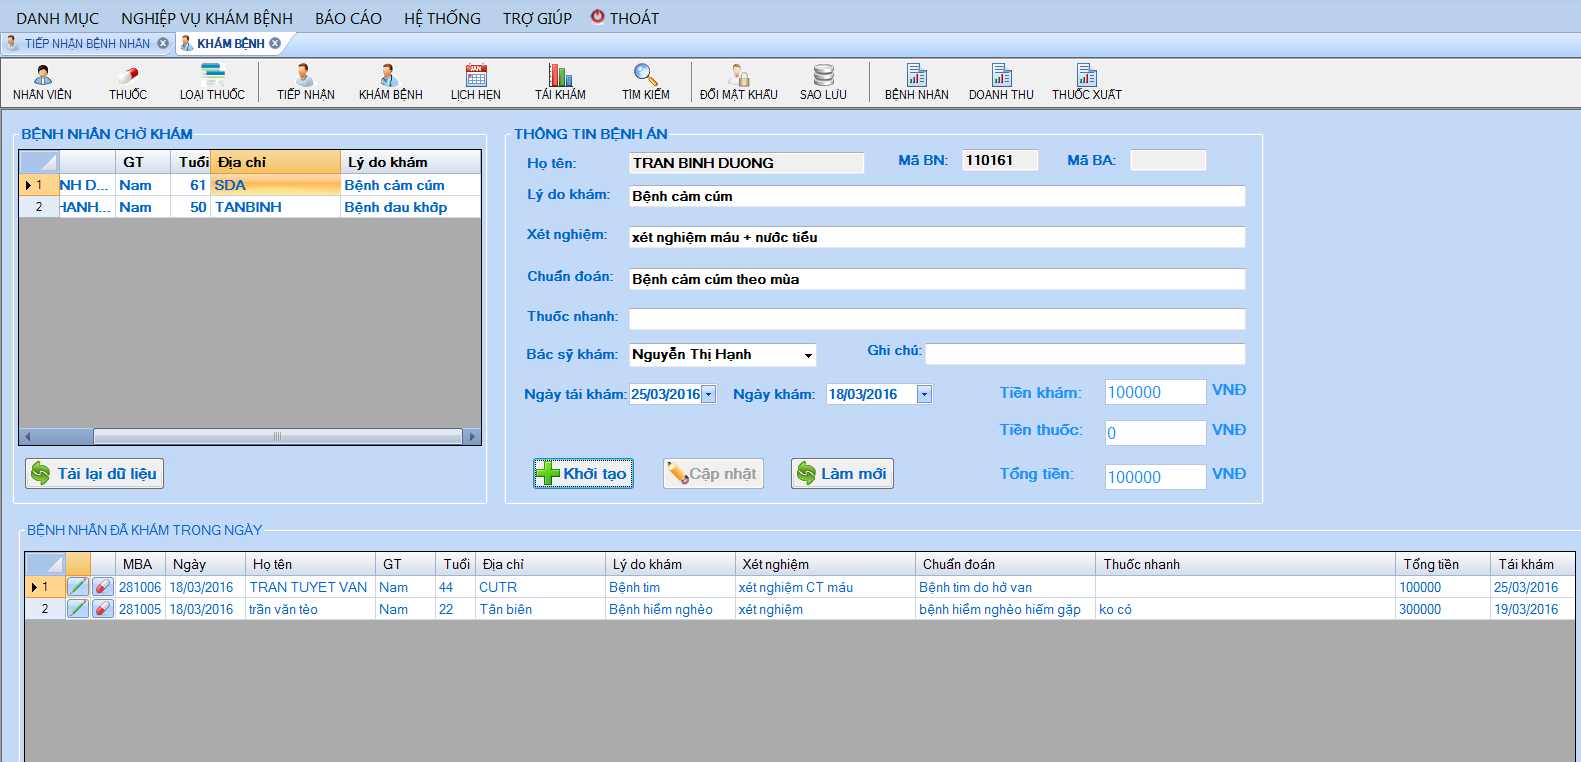Select the waiting patient row with TANBINH
Image resolution: width=1581 pixels, height=762 pixels.
point(250,207)
